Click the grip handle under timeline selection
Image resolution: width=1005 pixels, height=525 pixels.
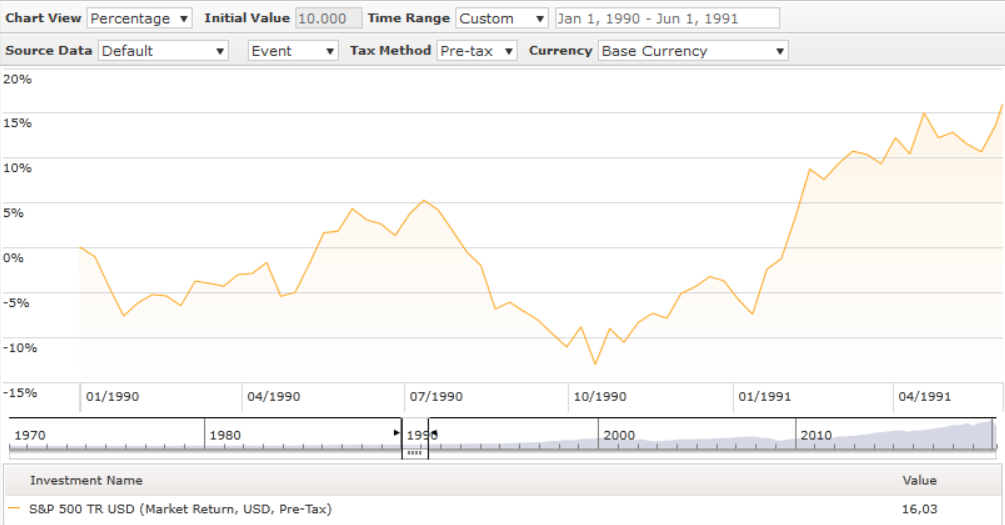click(x=415, y=453)
